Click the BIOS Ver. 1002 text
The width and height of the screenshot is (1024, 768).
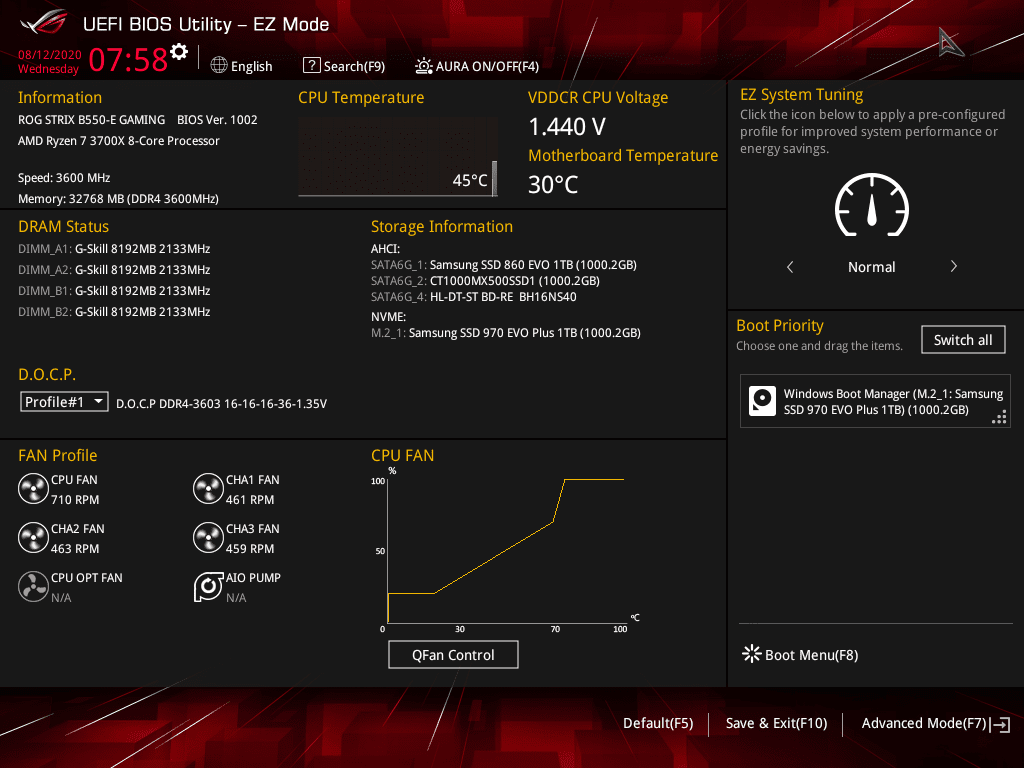pos(217,120)
